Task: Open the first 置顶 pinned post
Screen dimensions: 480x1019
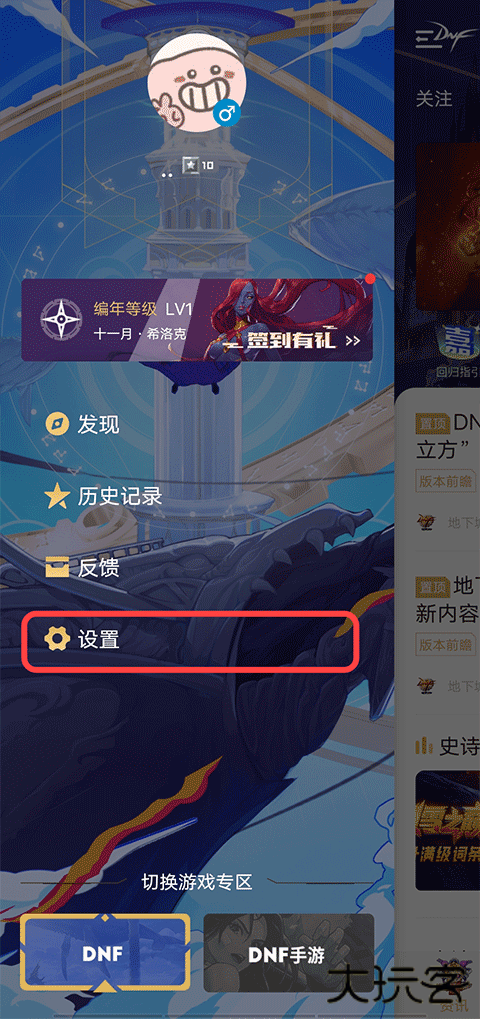Action: (x=448, y=436)
